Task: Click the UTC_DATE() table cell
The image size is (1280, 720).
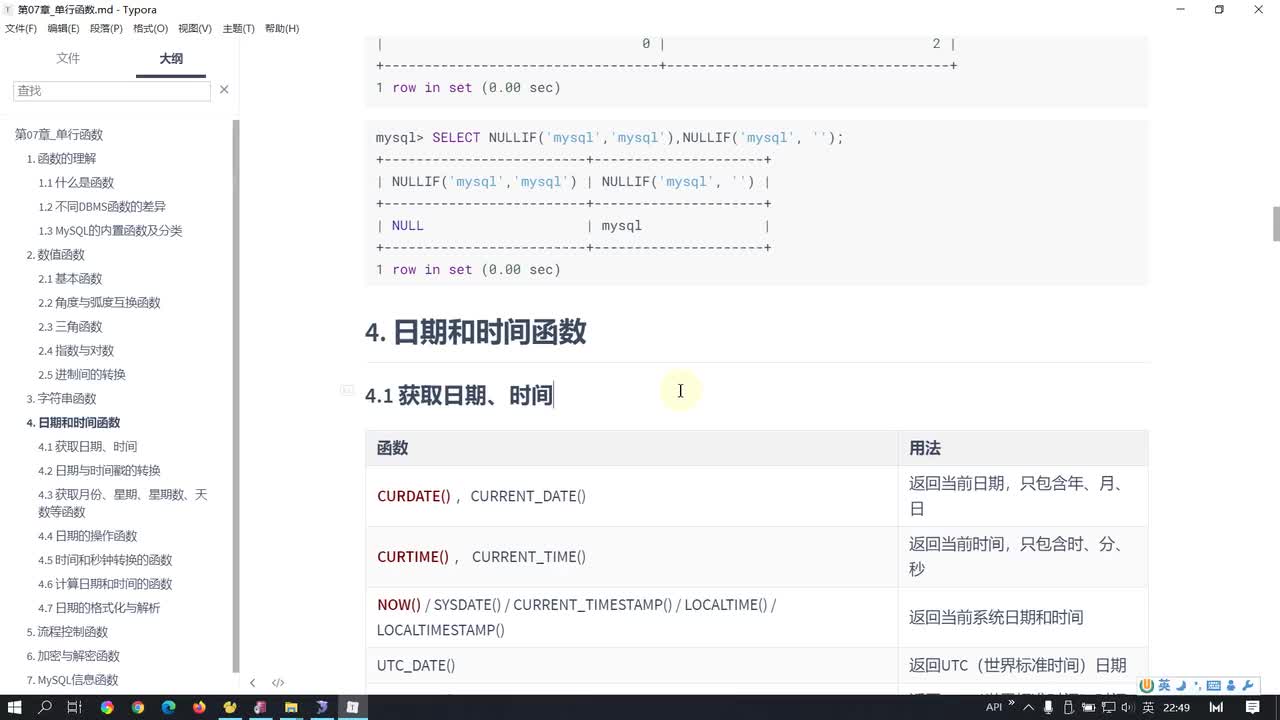Action: point(631,665)
